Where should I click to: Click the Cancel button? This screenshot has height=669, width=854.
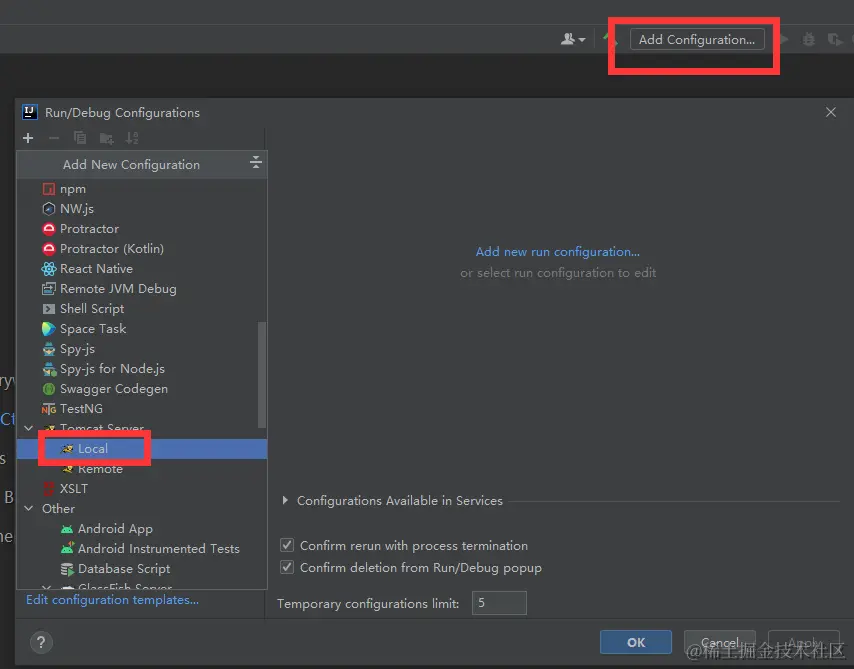[x=719, y=642]
